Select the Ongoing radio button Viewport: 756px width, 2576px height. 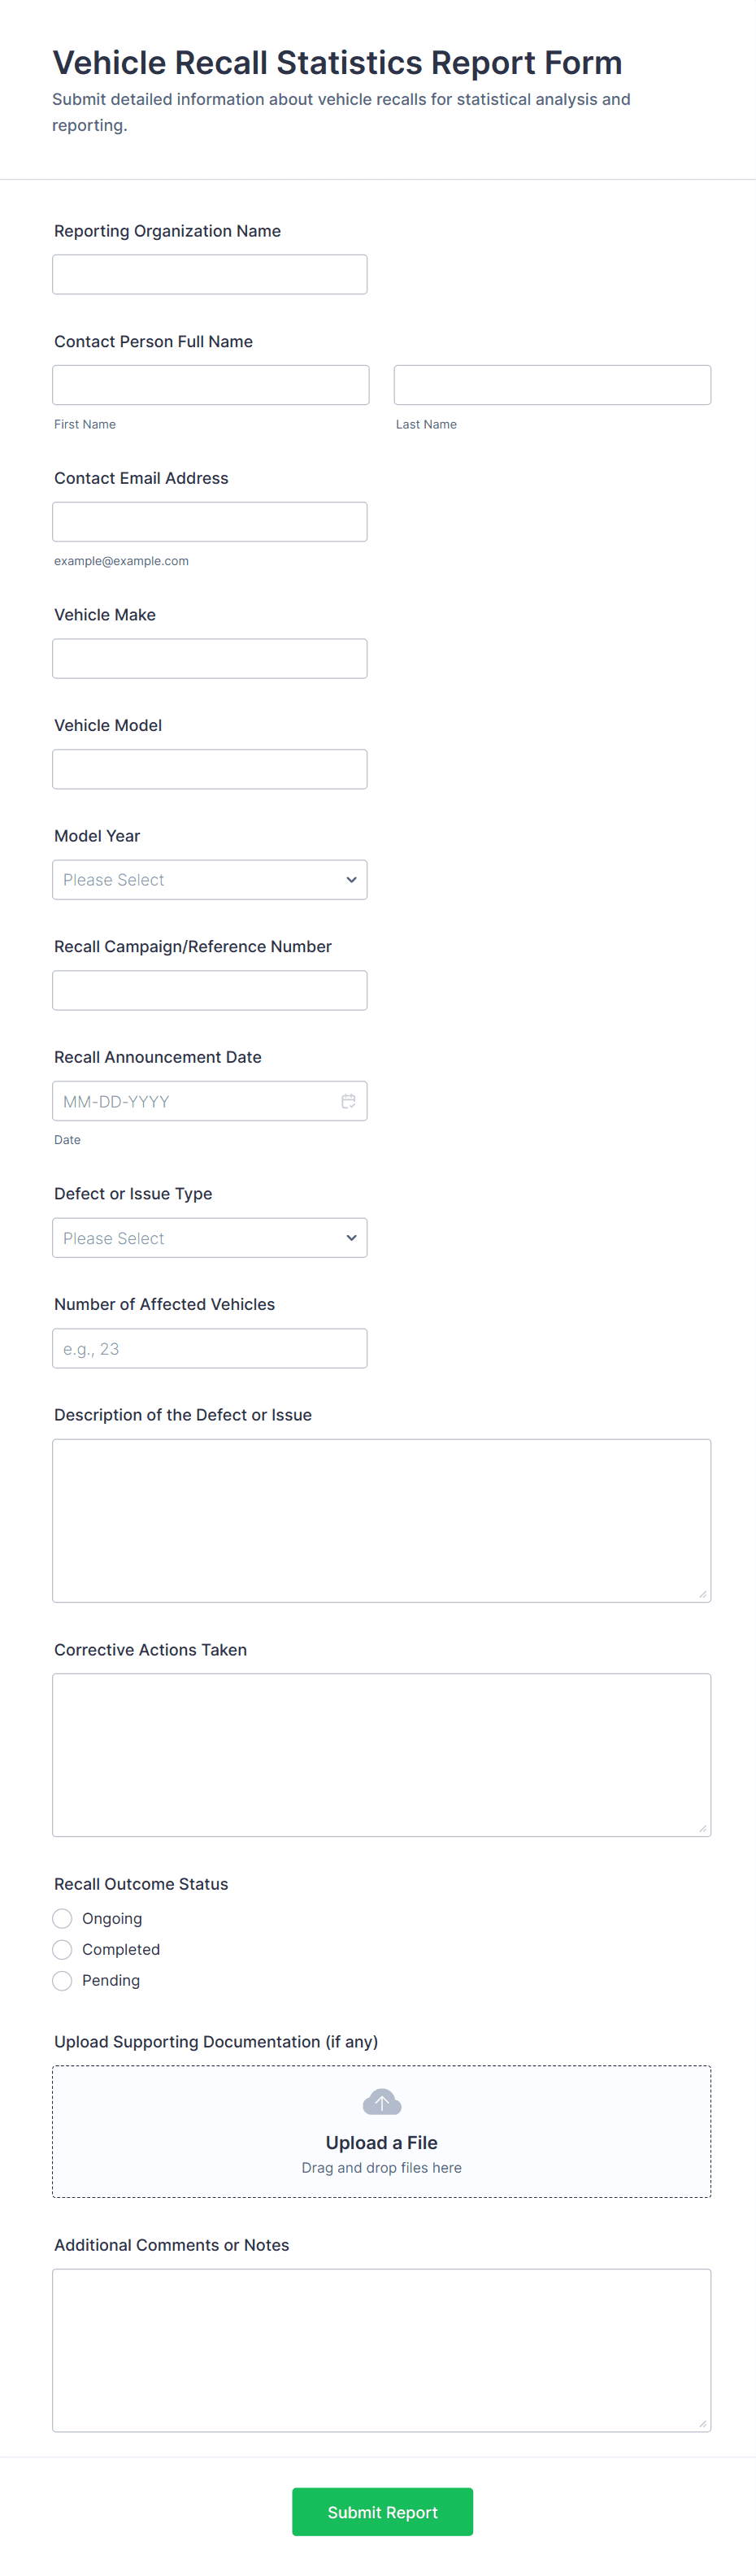(x=62, y=1918)
